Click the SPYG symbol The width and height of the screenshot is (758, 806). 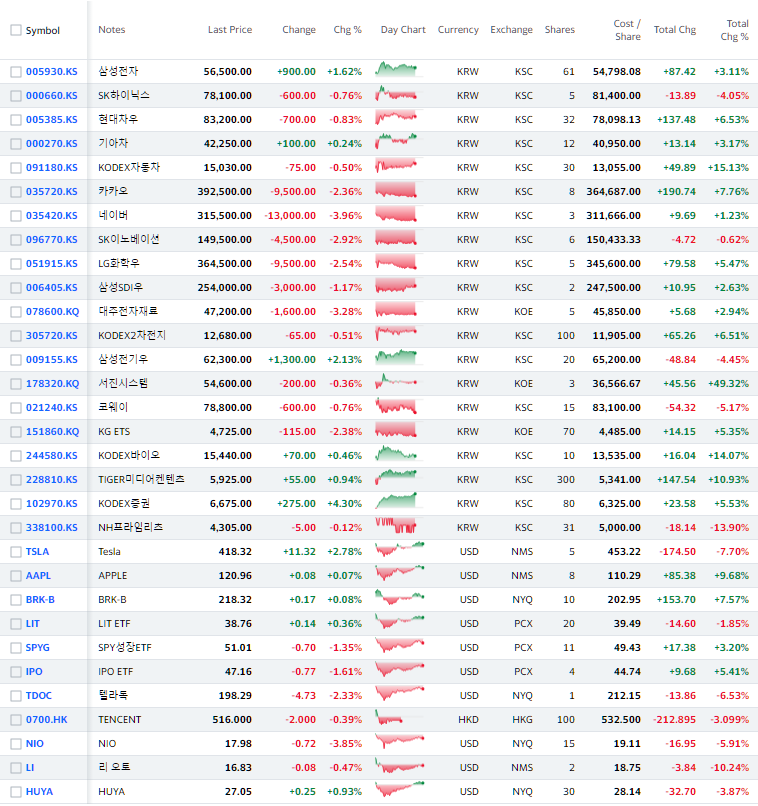[x=38, y=647]
